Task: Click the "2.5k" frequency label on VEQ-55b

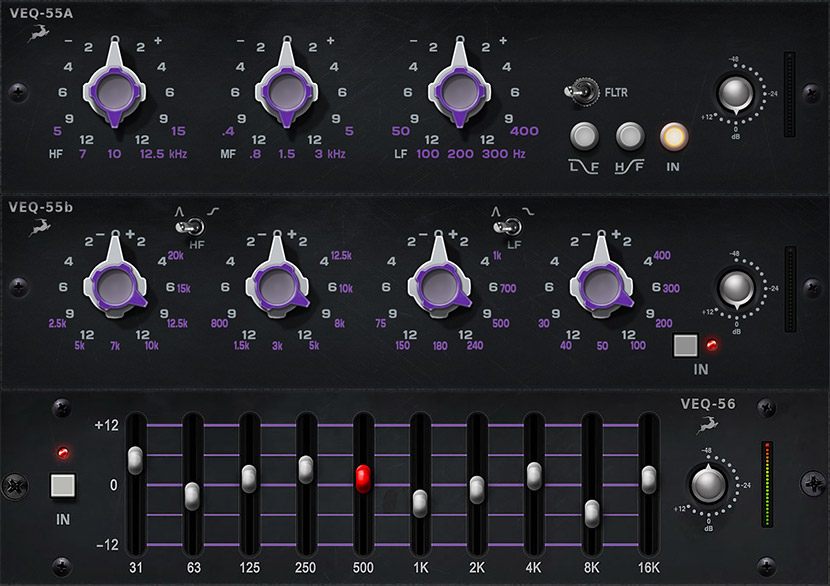Action: point(58,323)
